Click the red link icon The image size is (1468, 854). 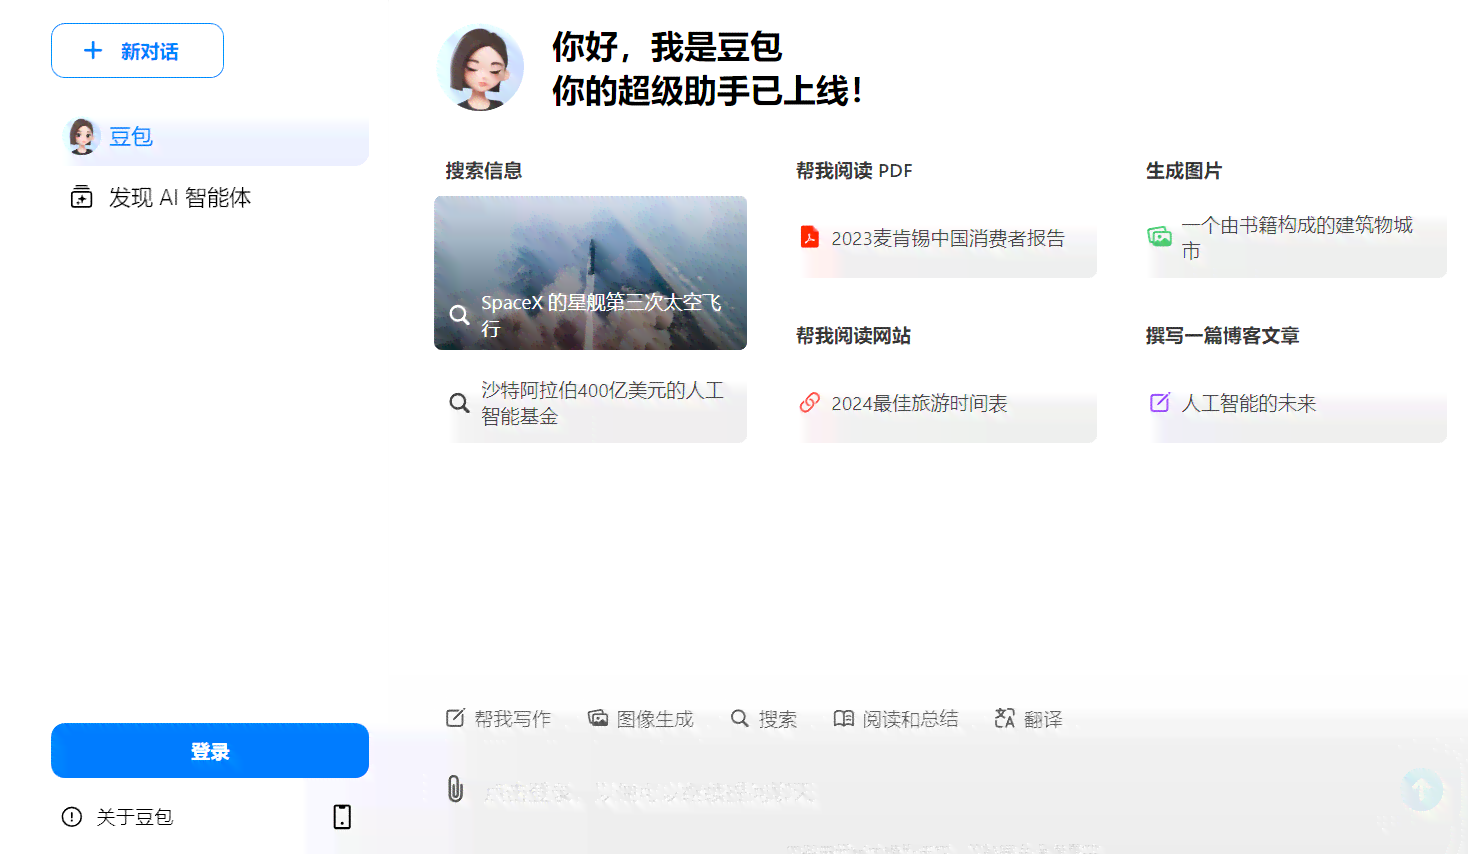tap(810, 402)
